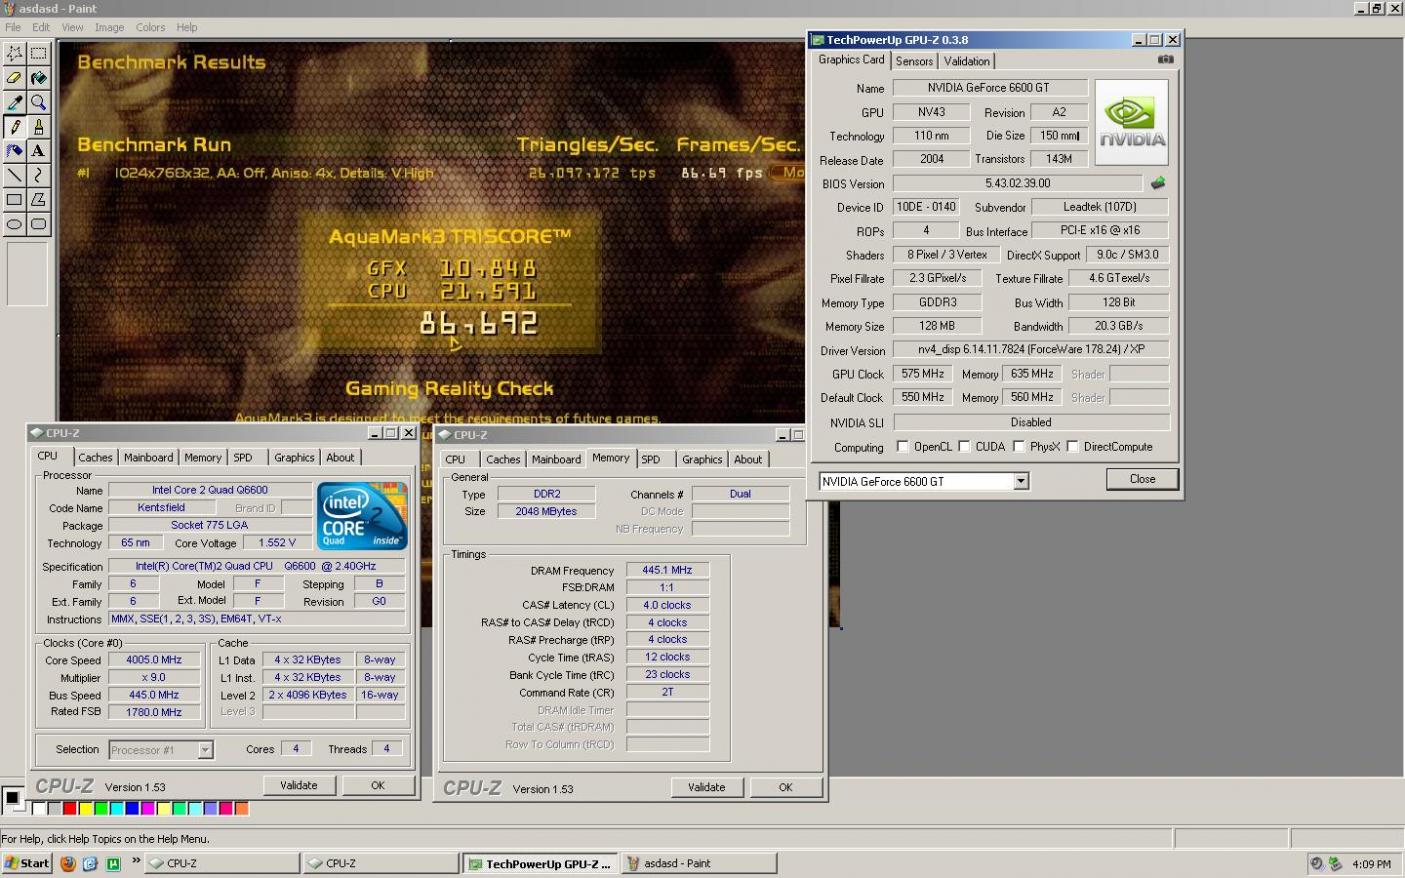Select the Airbrush spray can tool
Screen dimensions: 1405x878
(x=14, y=151)
